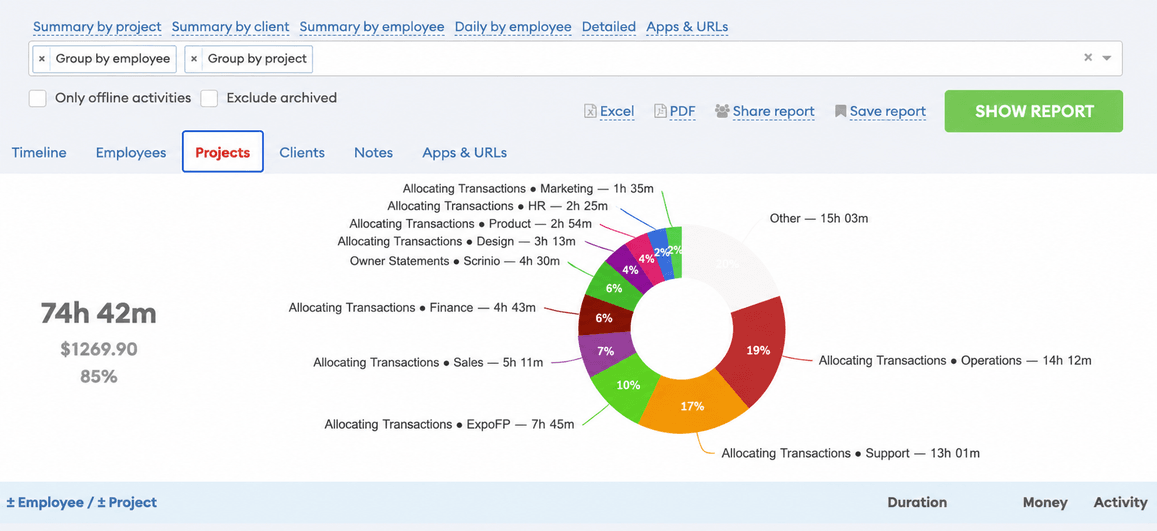
Task: Click the 74h 42m total duration
Action: click(99, 314)
